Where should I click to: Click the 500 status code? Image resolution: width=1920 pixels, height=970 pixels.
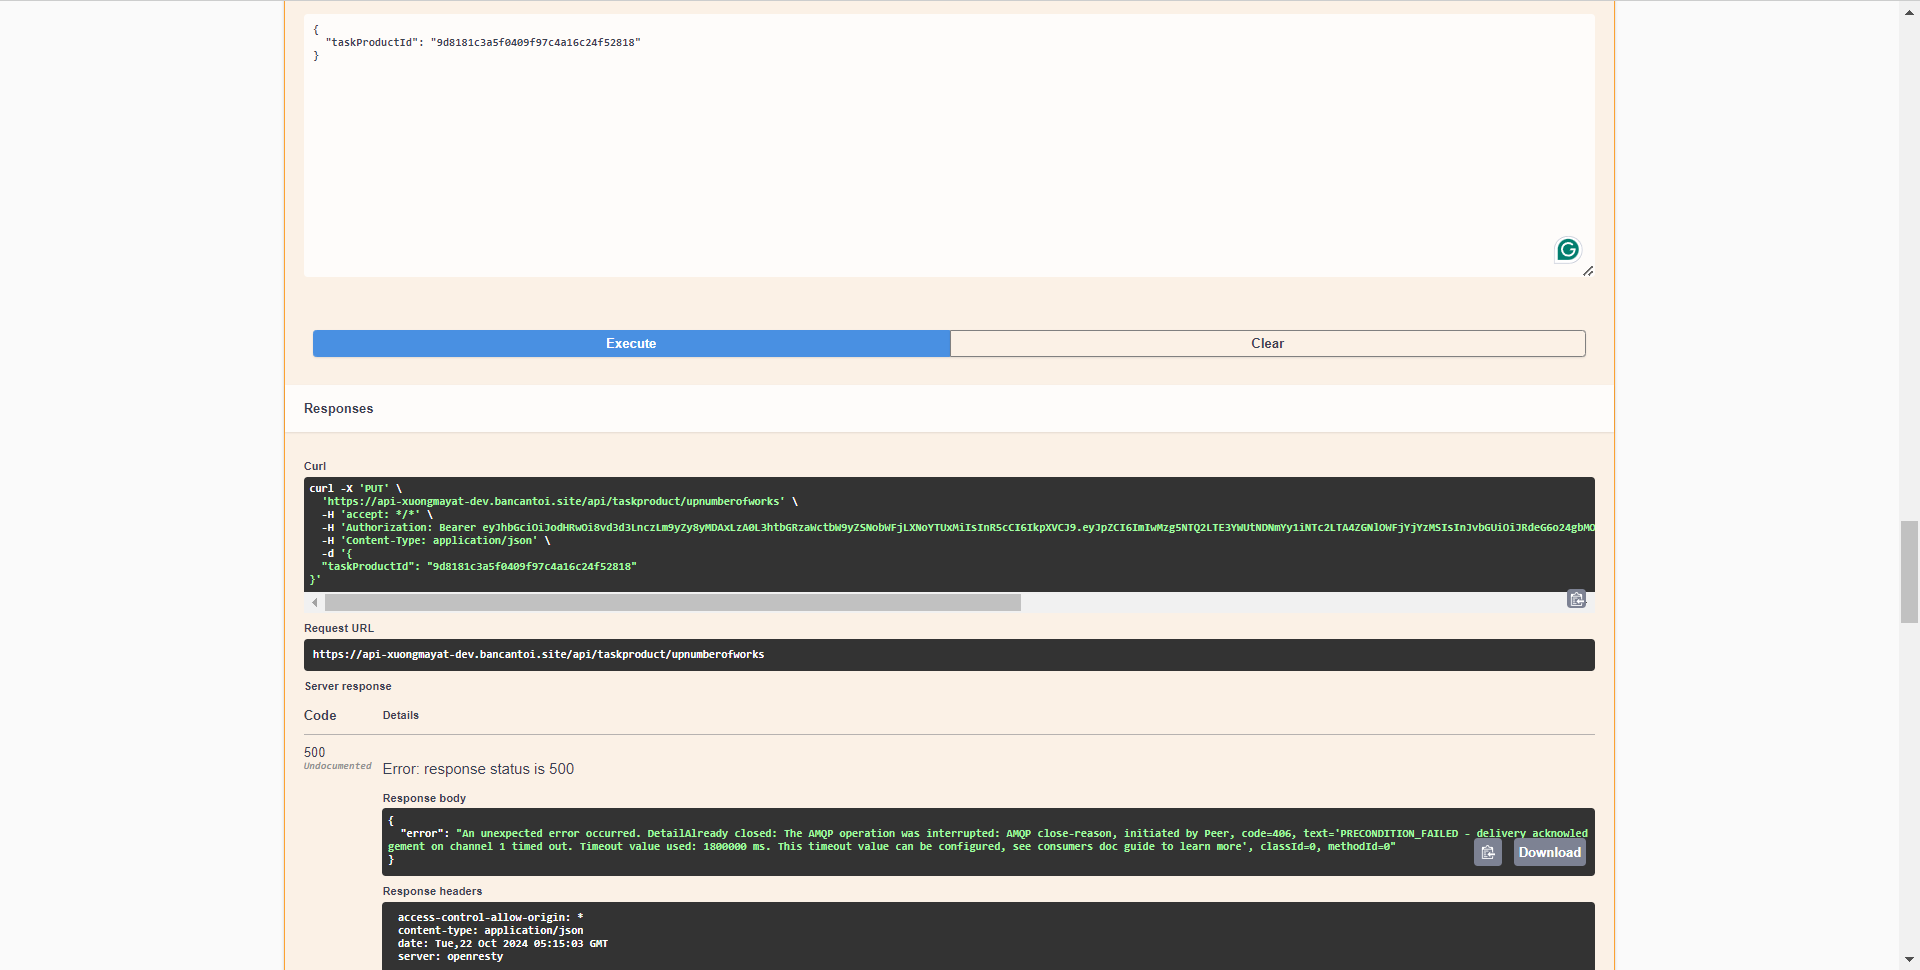click(x=315, y=752)
